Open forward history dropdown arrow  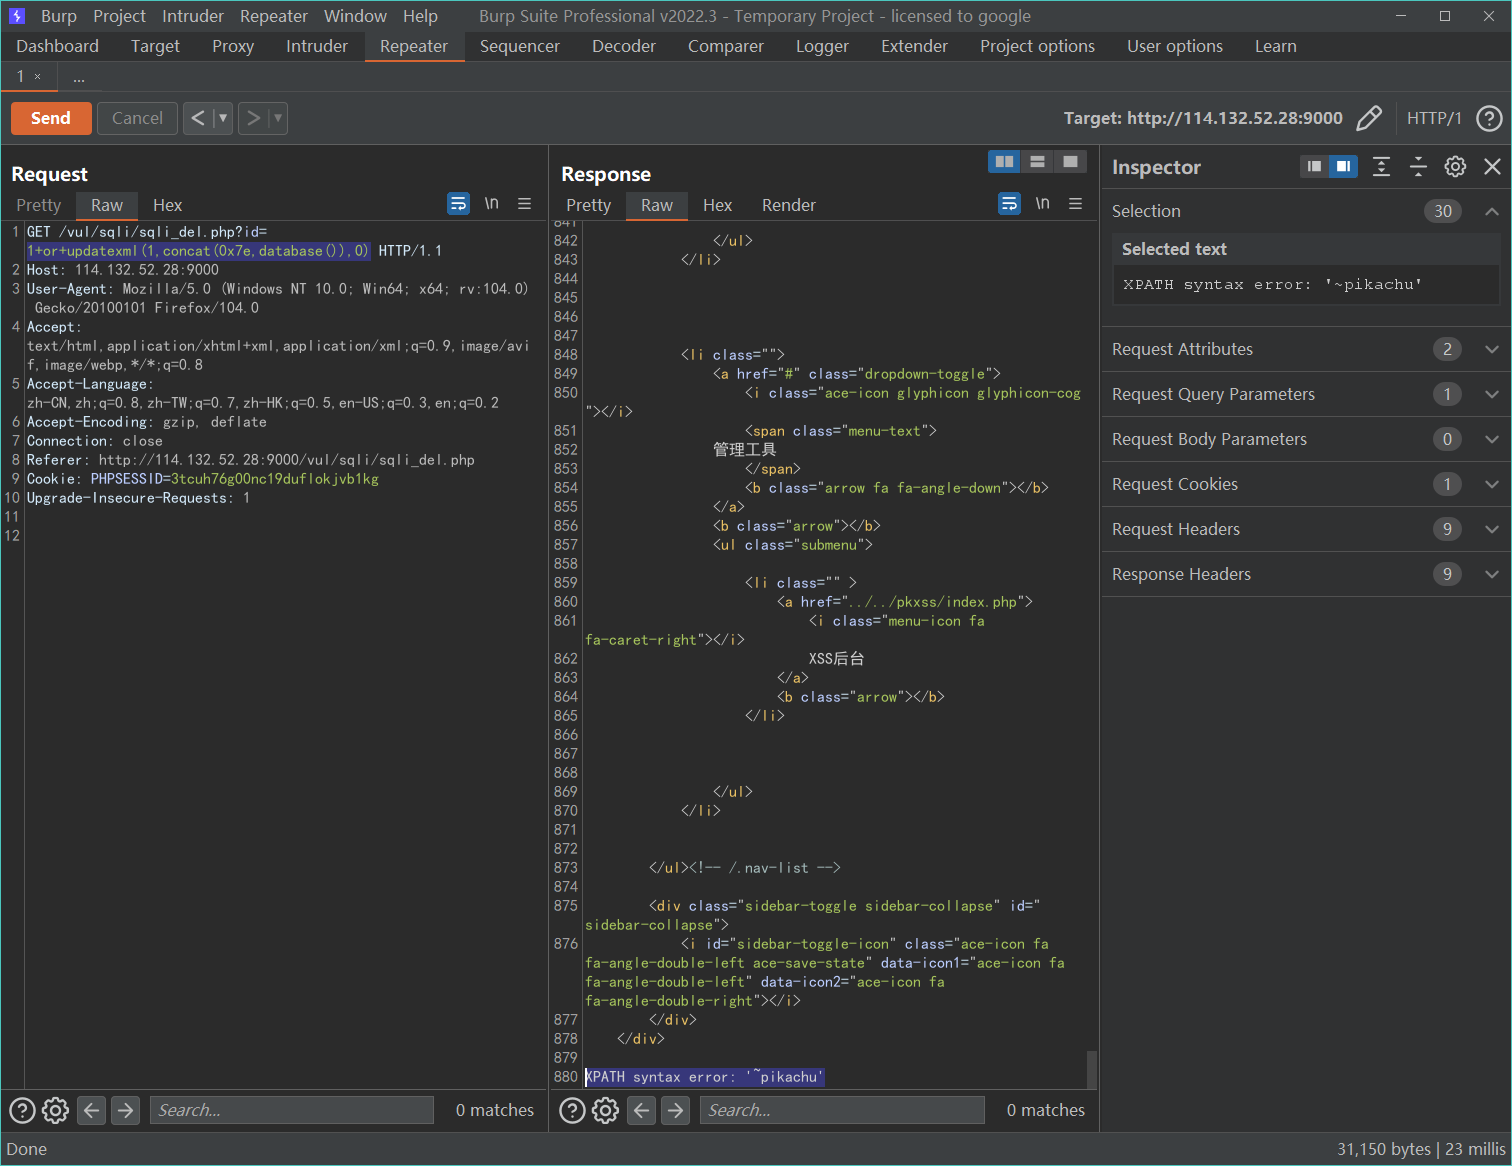coord(278,118)
